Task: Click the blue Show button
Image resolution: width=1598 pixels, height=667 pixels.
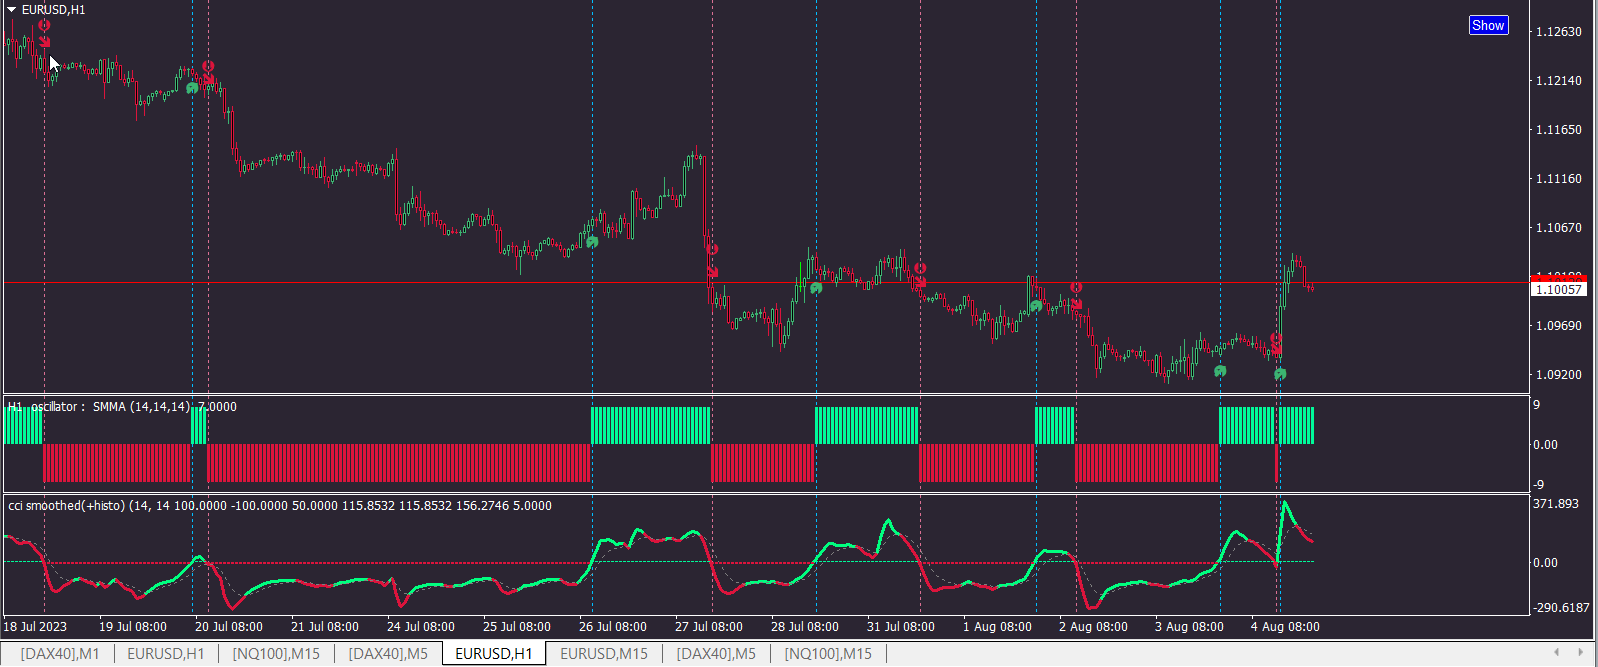Action: pyautogui.click(x=1488, y=25)
